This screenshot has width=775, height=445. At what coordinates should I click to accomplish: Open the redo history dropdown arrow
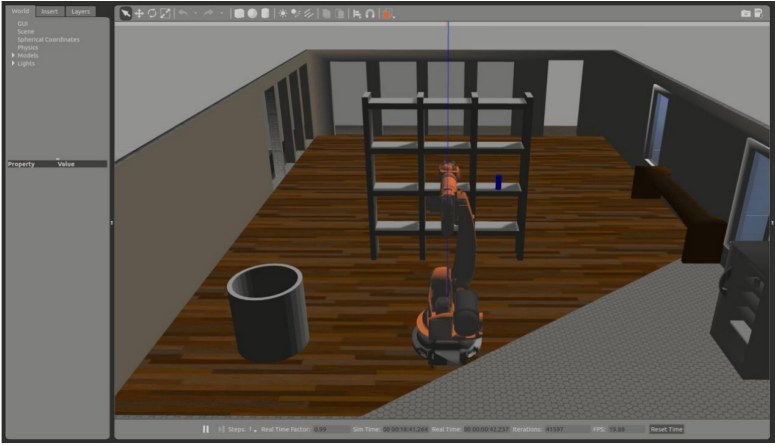pyautogui.click(x=221, y=13)
